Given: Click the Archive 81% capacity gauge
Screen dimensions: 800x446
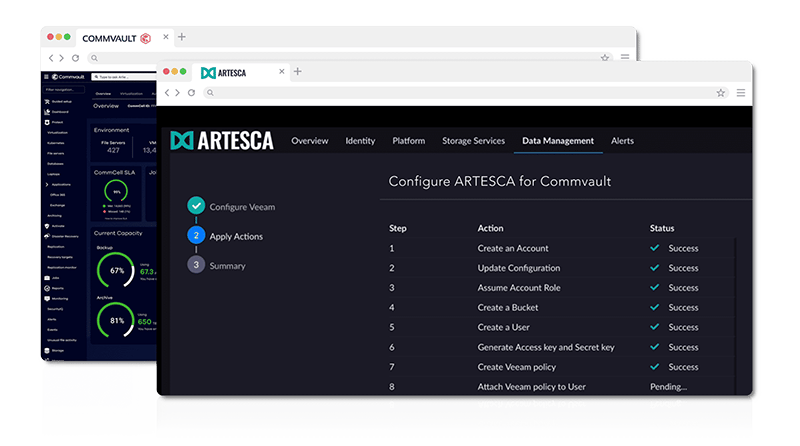Looking at the screenshot, I should coord(116,320).
